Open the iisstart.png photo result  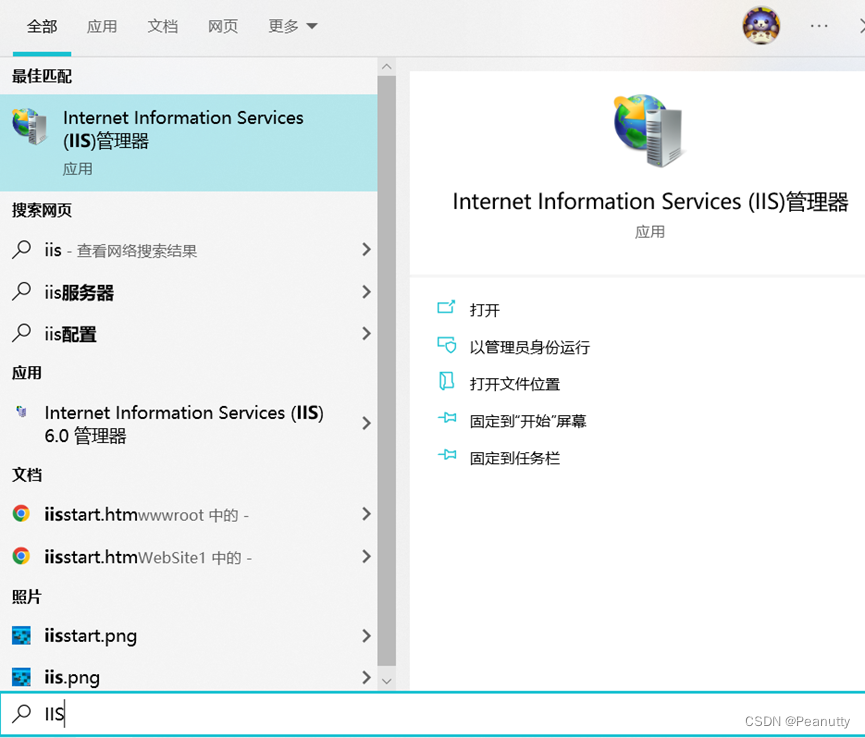pyautogui.click(x=189, y=636)
